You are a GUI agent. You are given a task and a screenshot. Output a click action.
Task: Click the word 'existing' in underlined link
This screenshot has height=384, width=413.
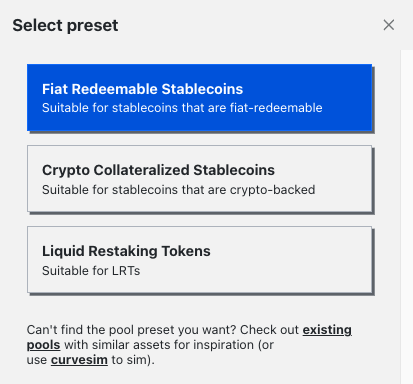[x=327, y=329]
